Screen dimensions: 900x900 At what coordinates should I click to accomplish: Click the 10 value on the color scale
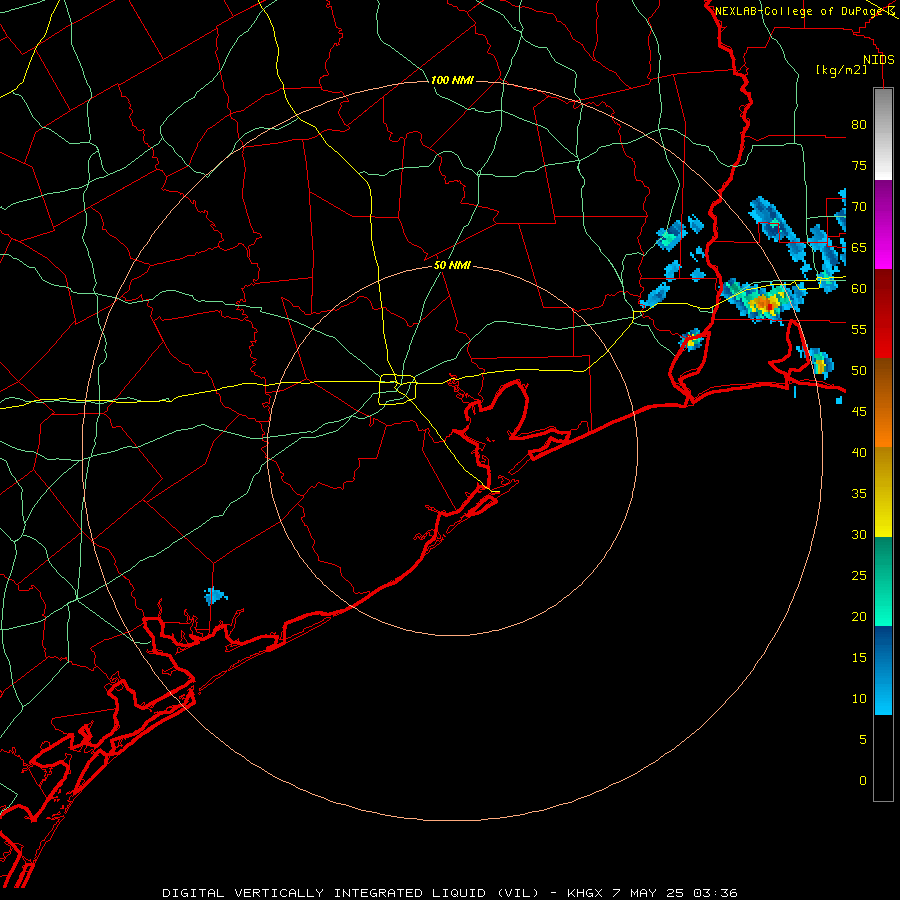coord(859,699)
